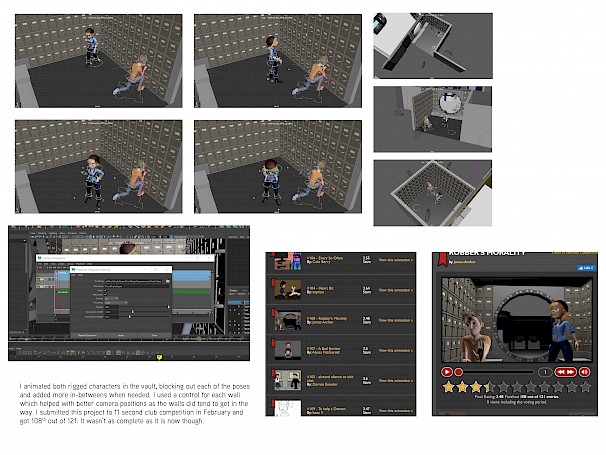606x455 pixels.
Task: Open the Heart Bit entry thumbnail
Action: (286, 290)
